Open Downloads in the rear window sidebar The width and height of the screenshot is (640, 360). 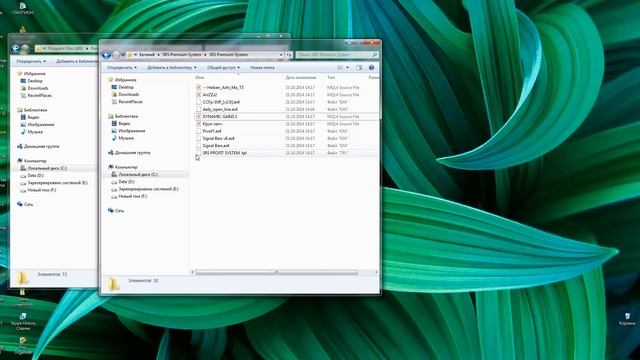[x=38, y=88]
